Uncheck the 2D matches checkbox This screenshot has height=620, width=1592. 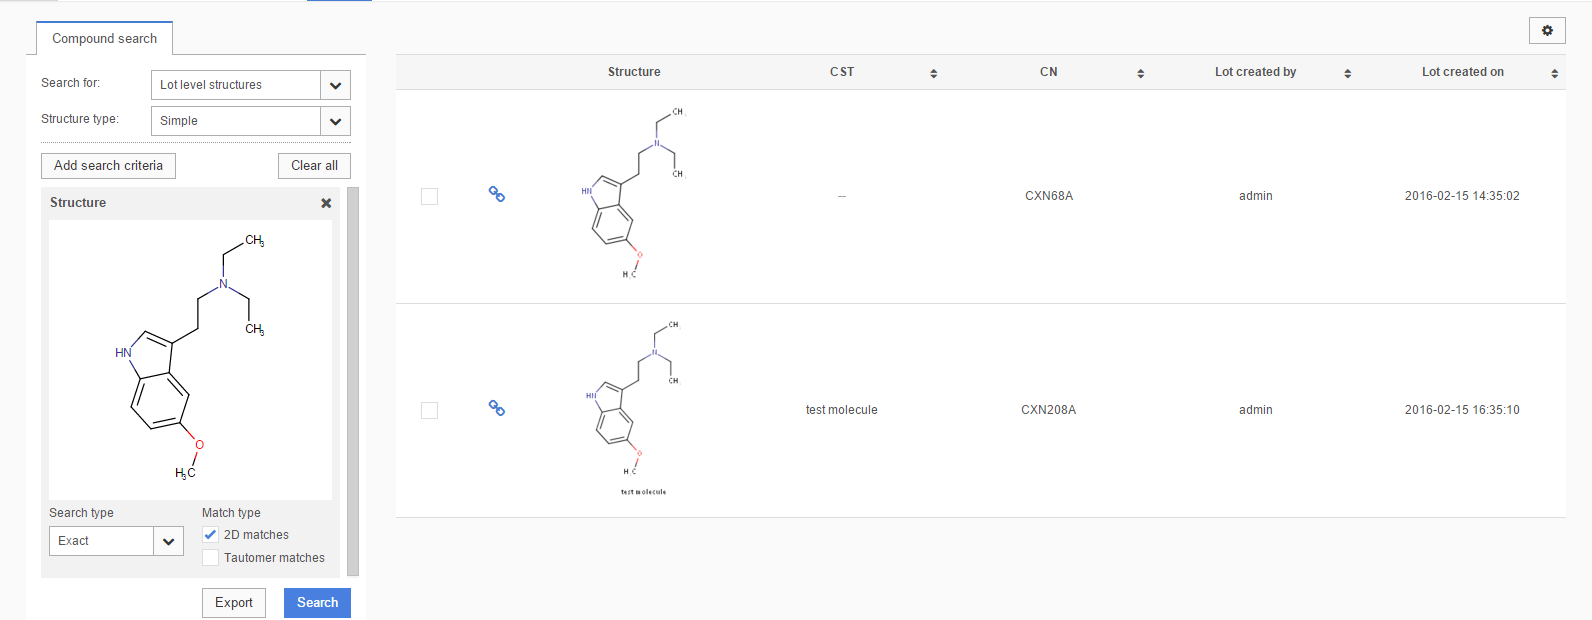point(210,535)
